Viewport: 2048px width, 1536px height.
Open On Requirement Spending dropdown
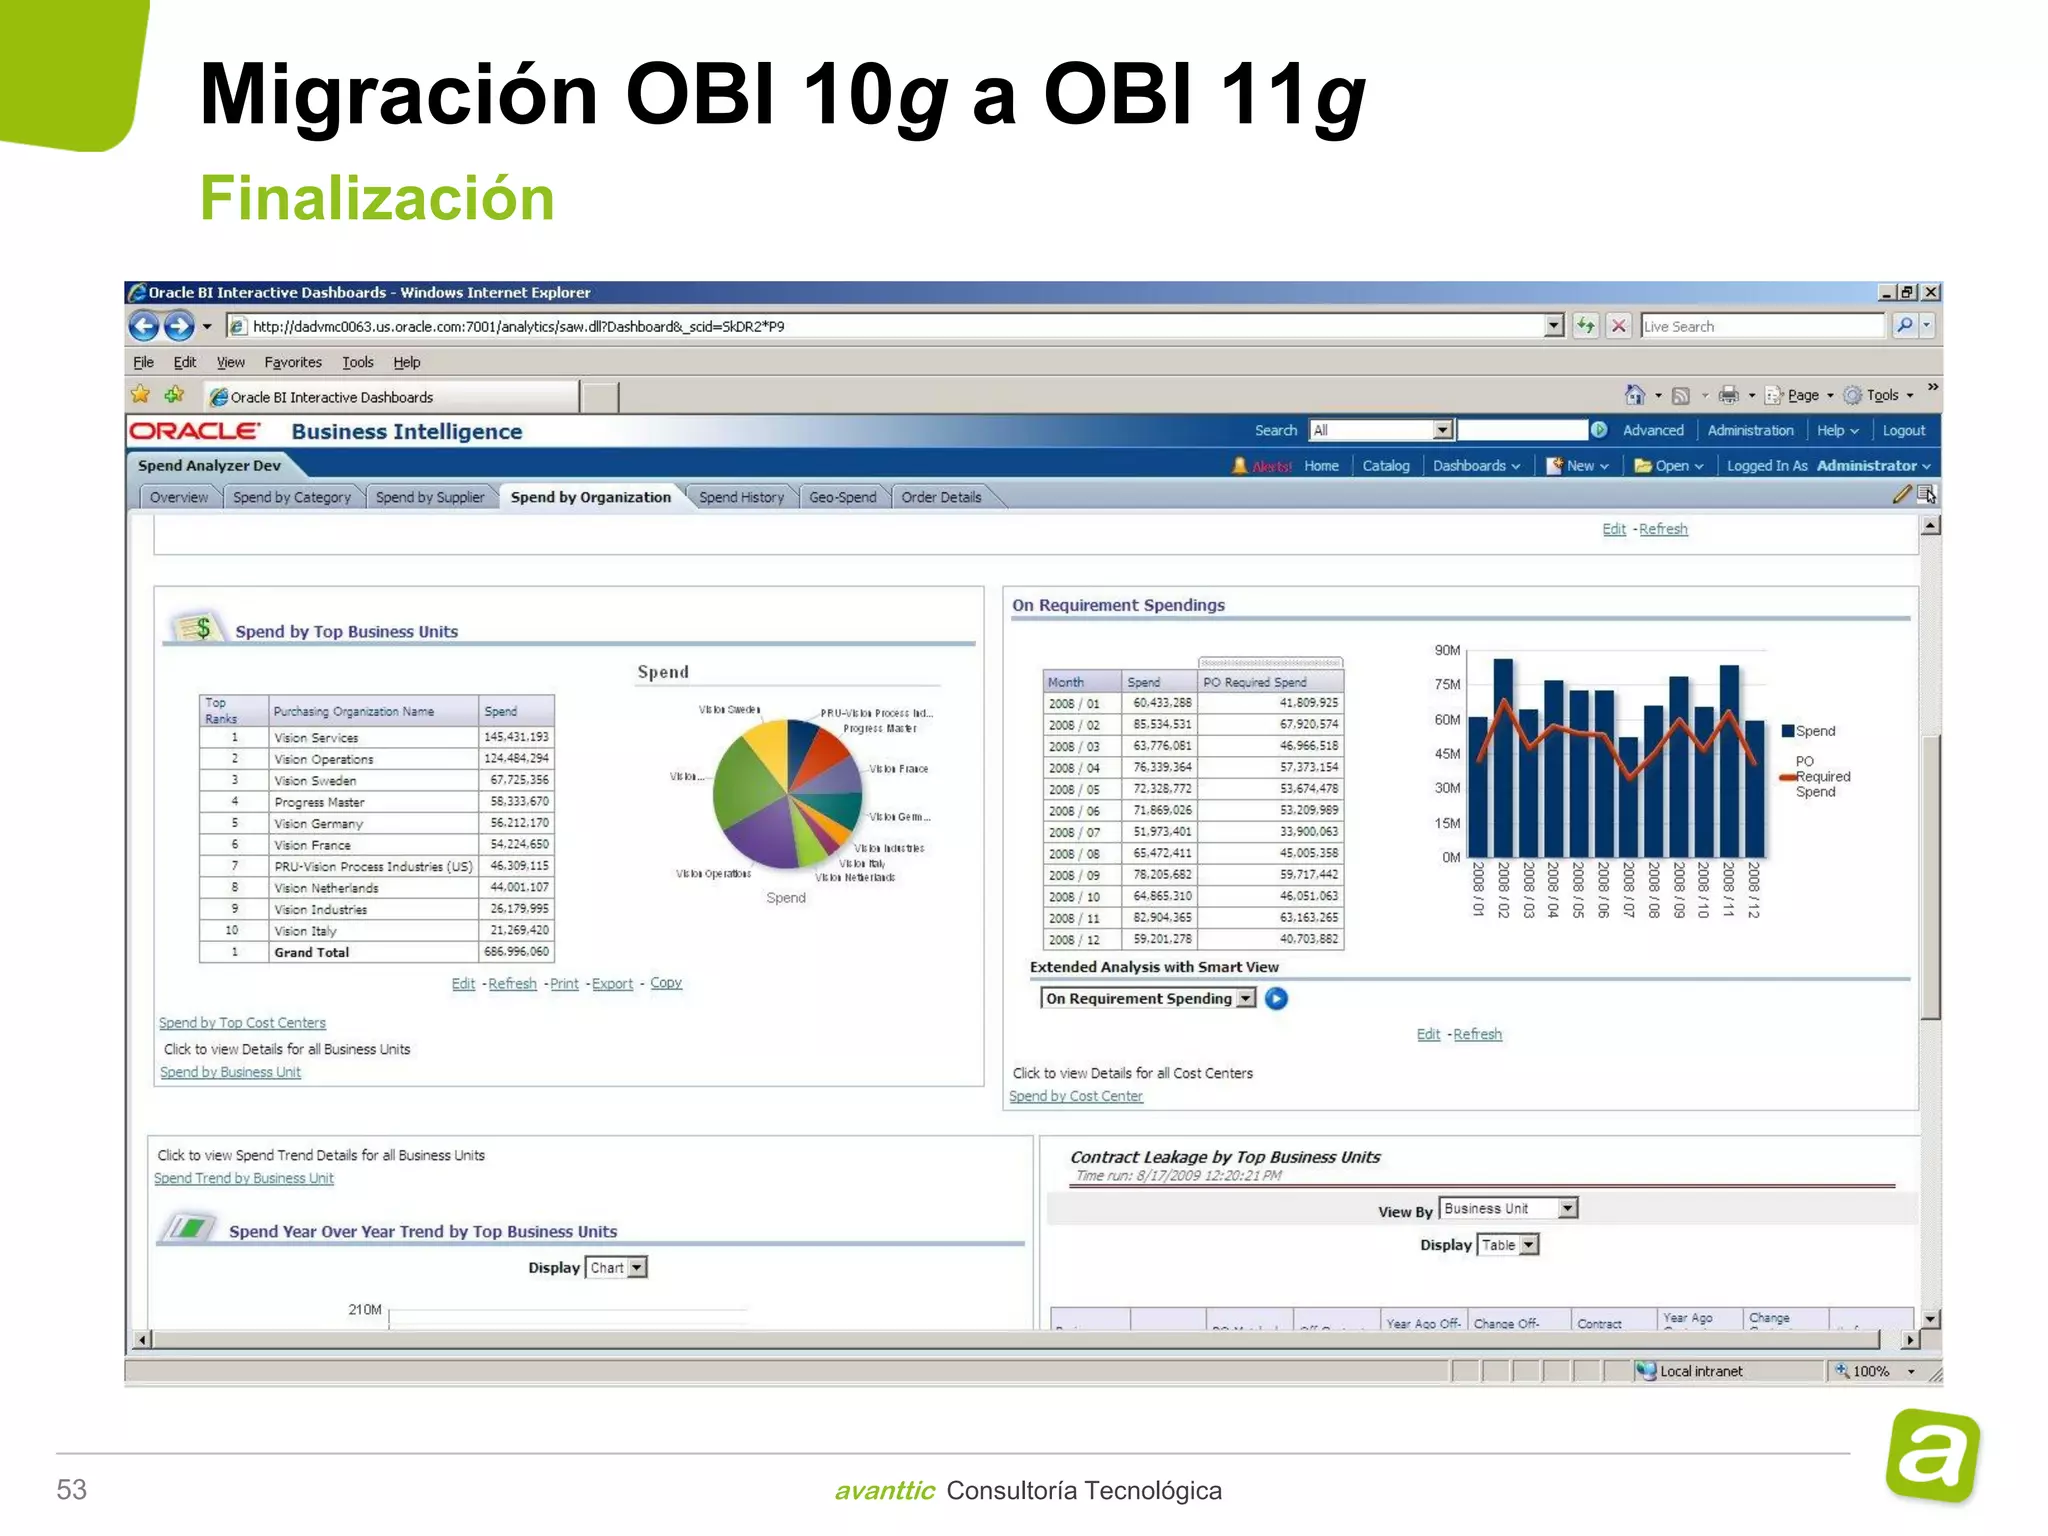click(x=1246, y=999)
